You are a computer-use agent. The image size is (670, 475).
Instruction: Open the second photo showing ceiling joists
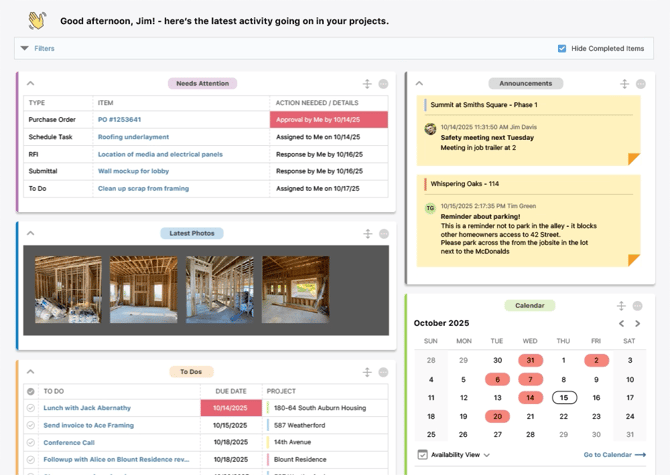pos(144,289)
